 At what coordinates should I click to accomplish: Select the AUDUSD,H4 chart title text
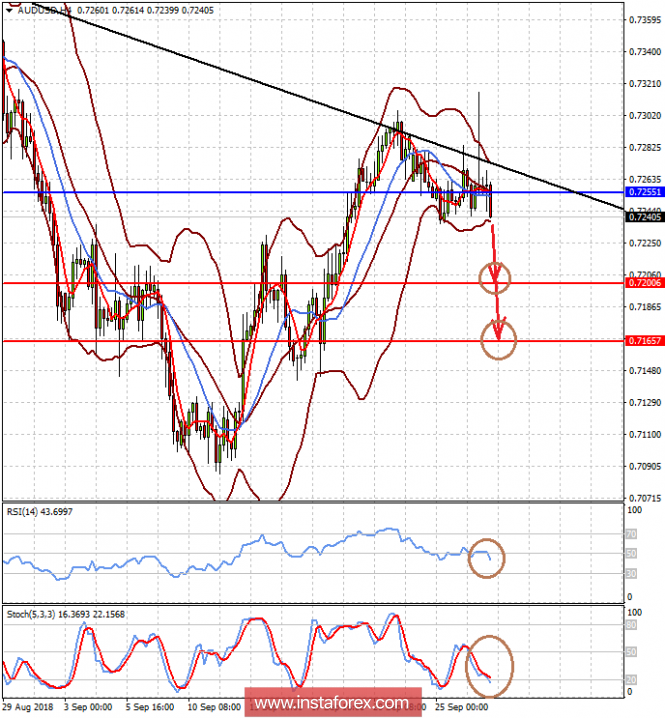[x=42, y=10]
